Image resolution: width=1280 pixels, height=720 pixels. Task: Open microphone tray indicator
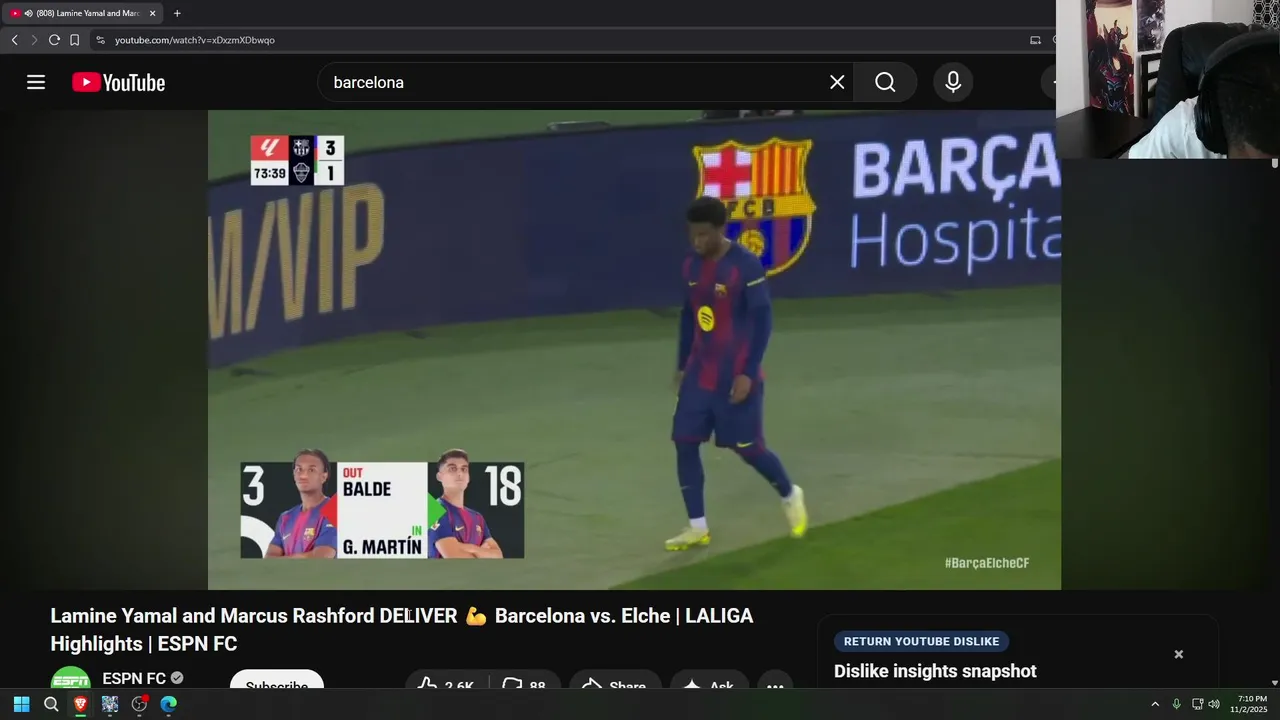1176,704
